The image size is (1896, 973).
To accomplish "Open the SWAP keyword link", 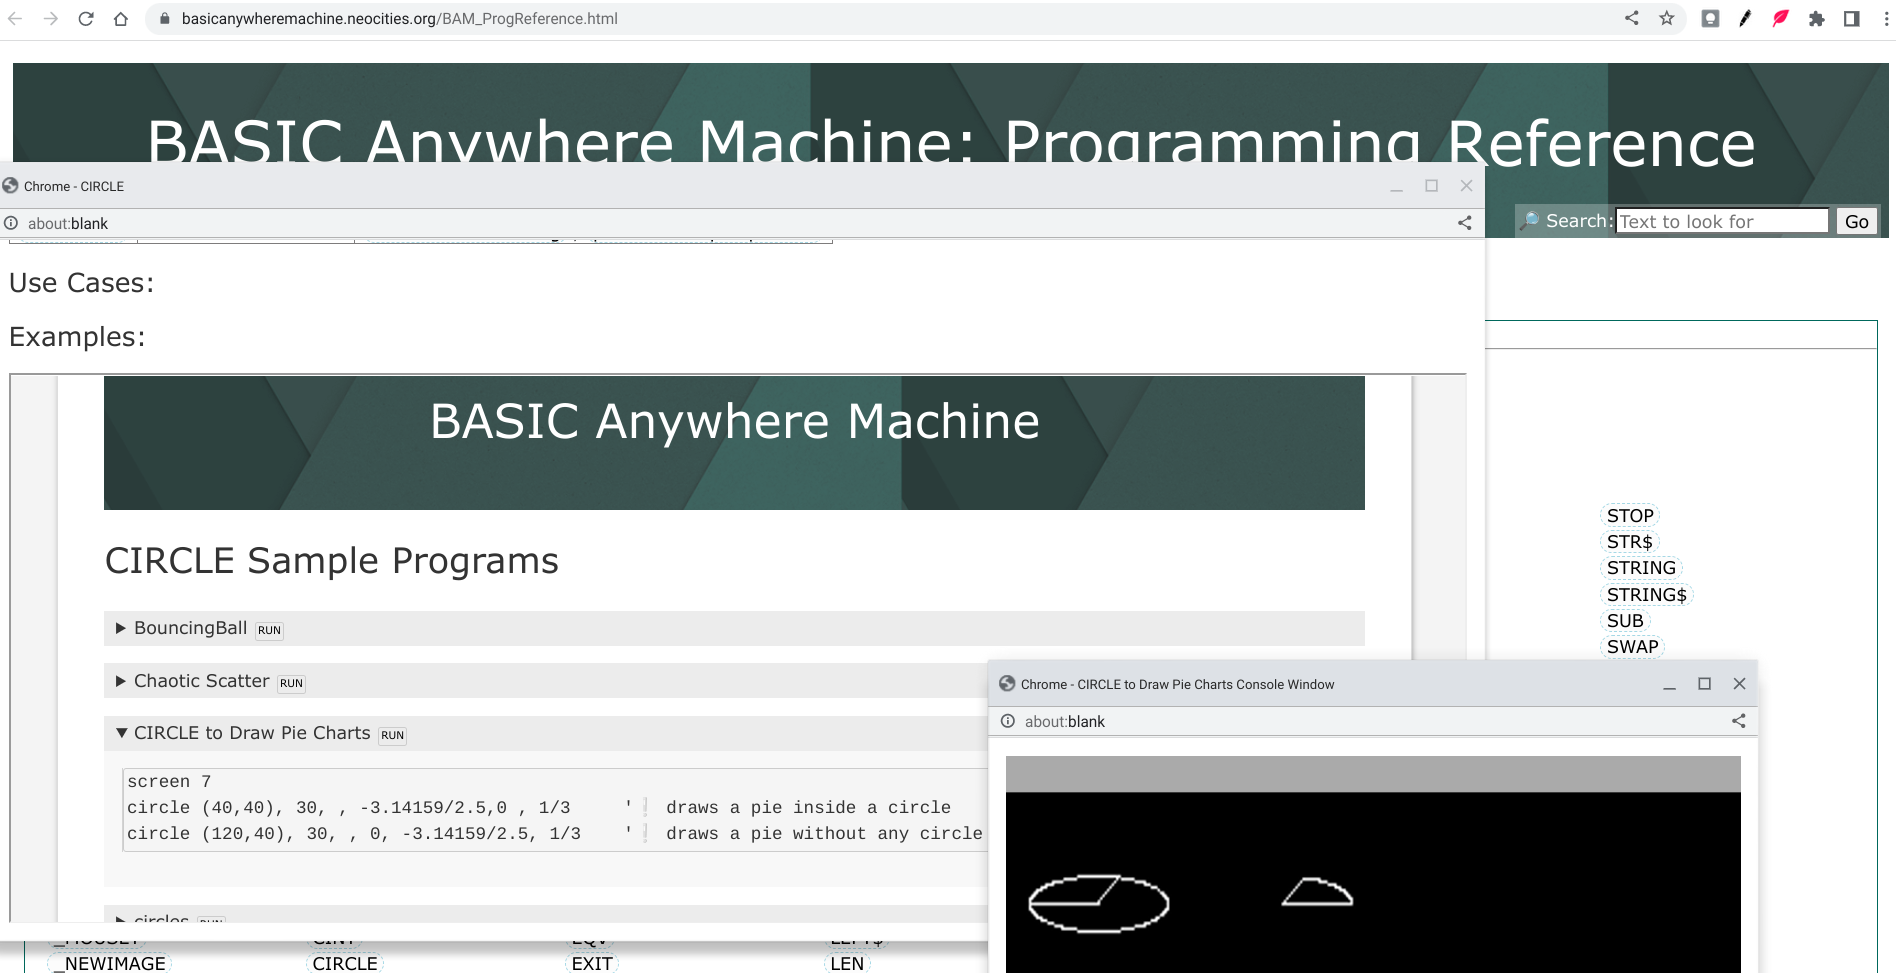I will click(1633, 647).
